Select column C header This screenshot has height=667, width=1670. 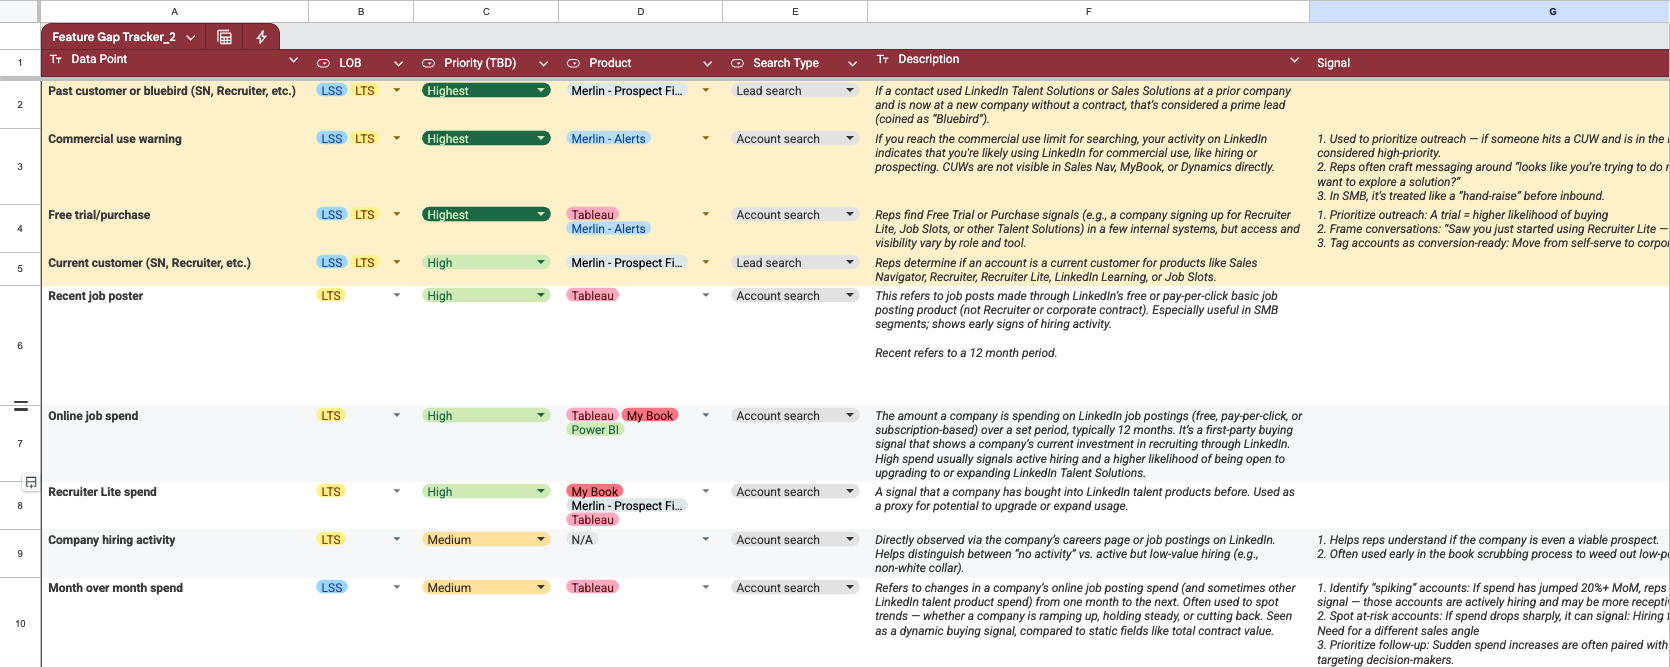[486, 11]
